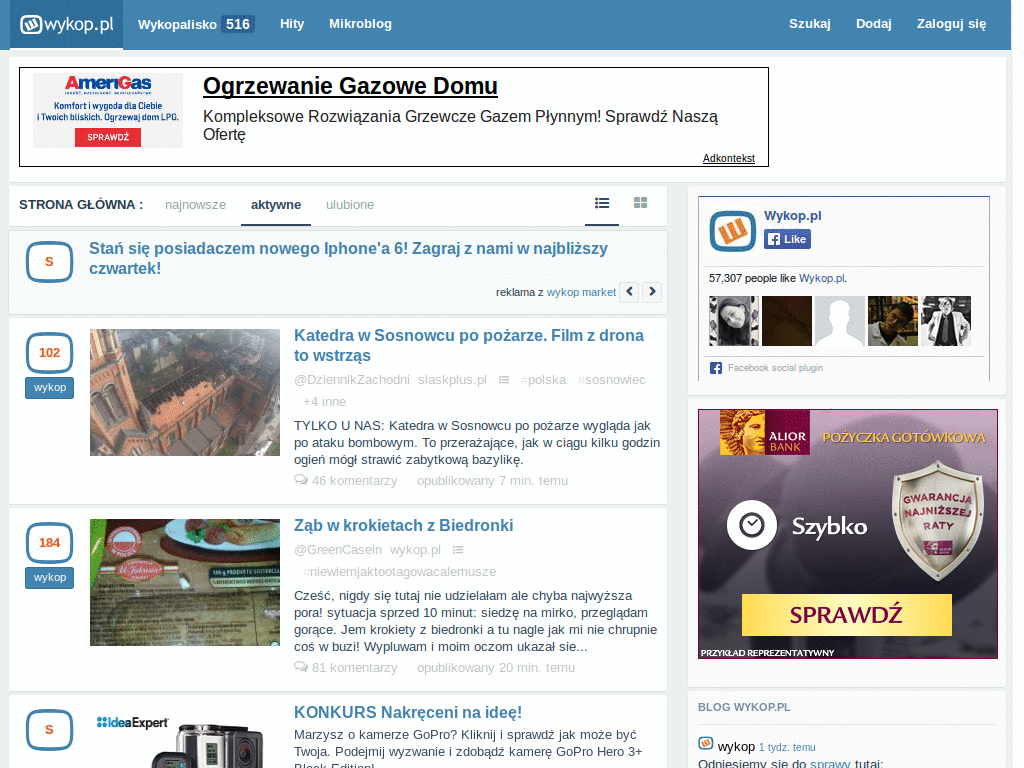This screenshot has height=768, width=1024.
Task: Click 1 tydz. temu blog timestamp
Action: pos(787,747)
